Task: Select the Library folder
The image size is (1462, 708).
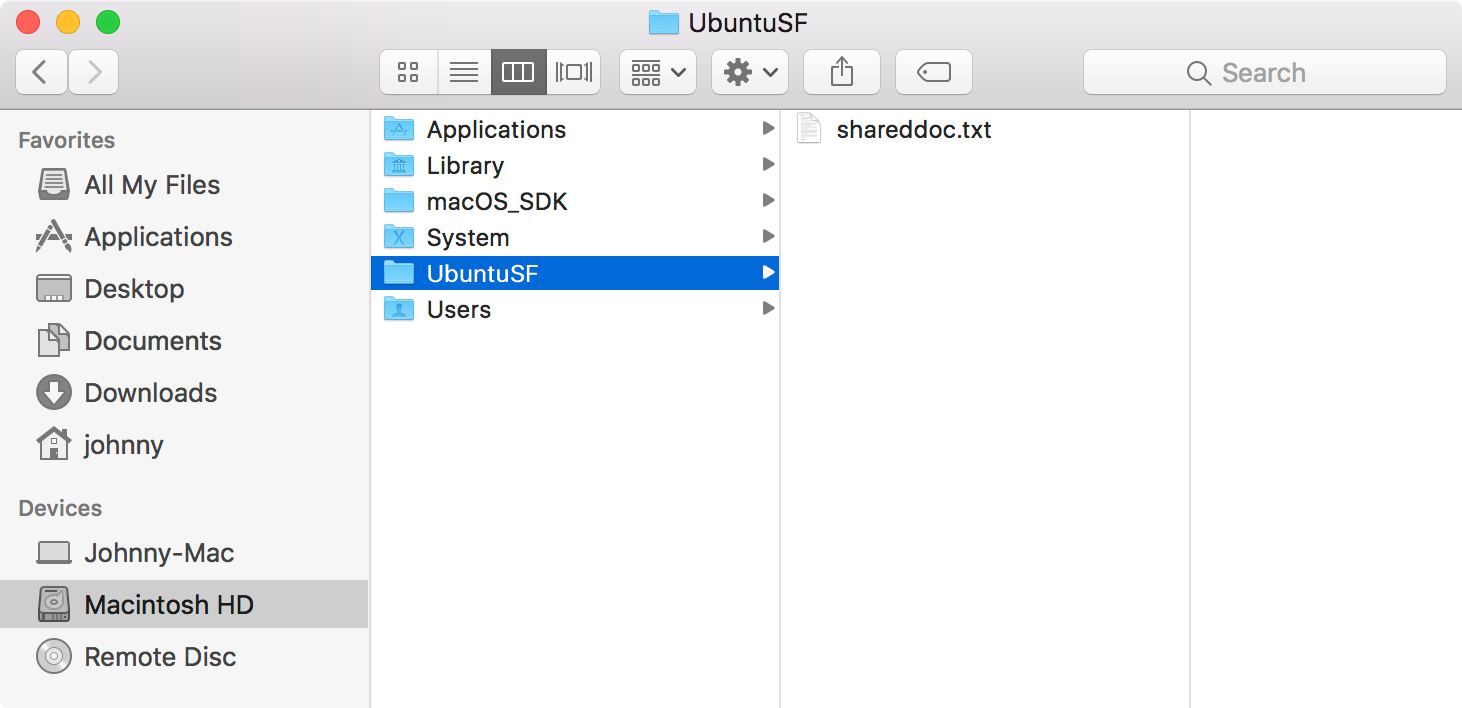Action: (574, 165)
